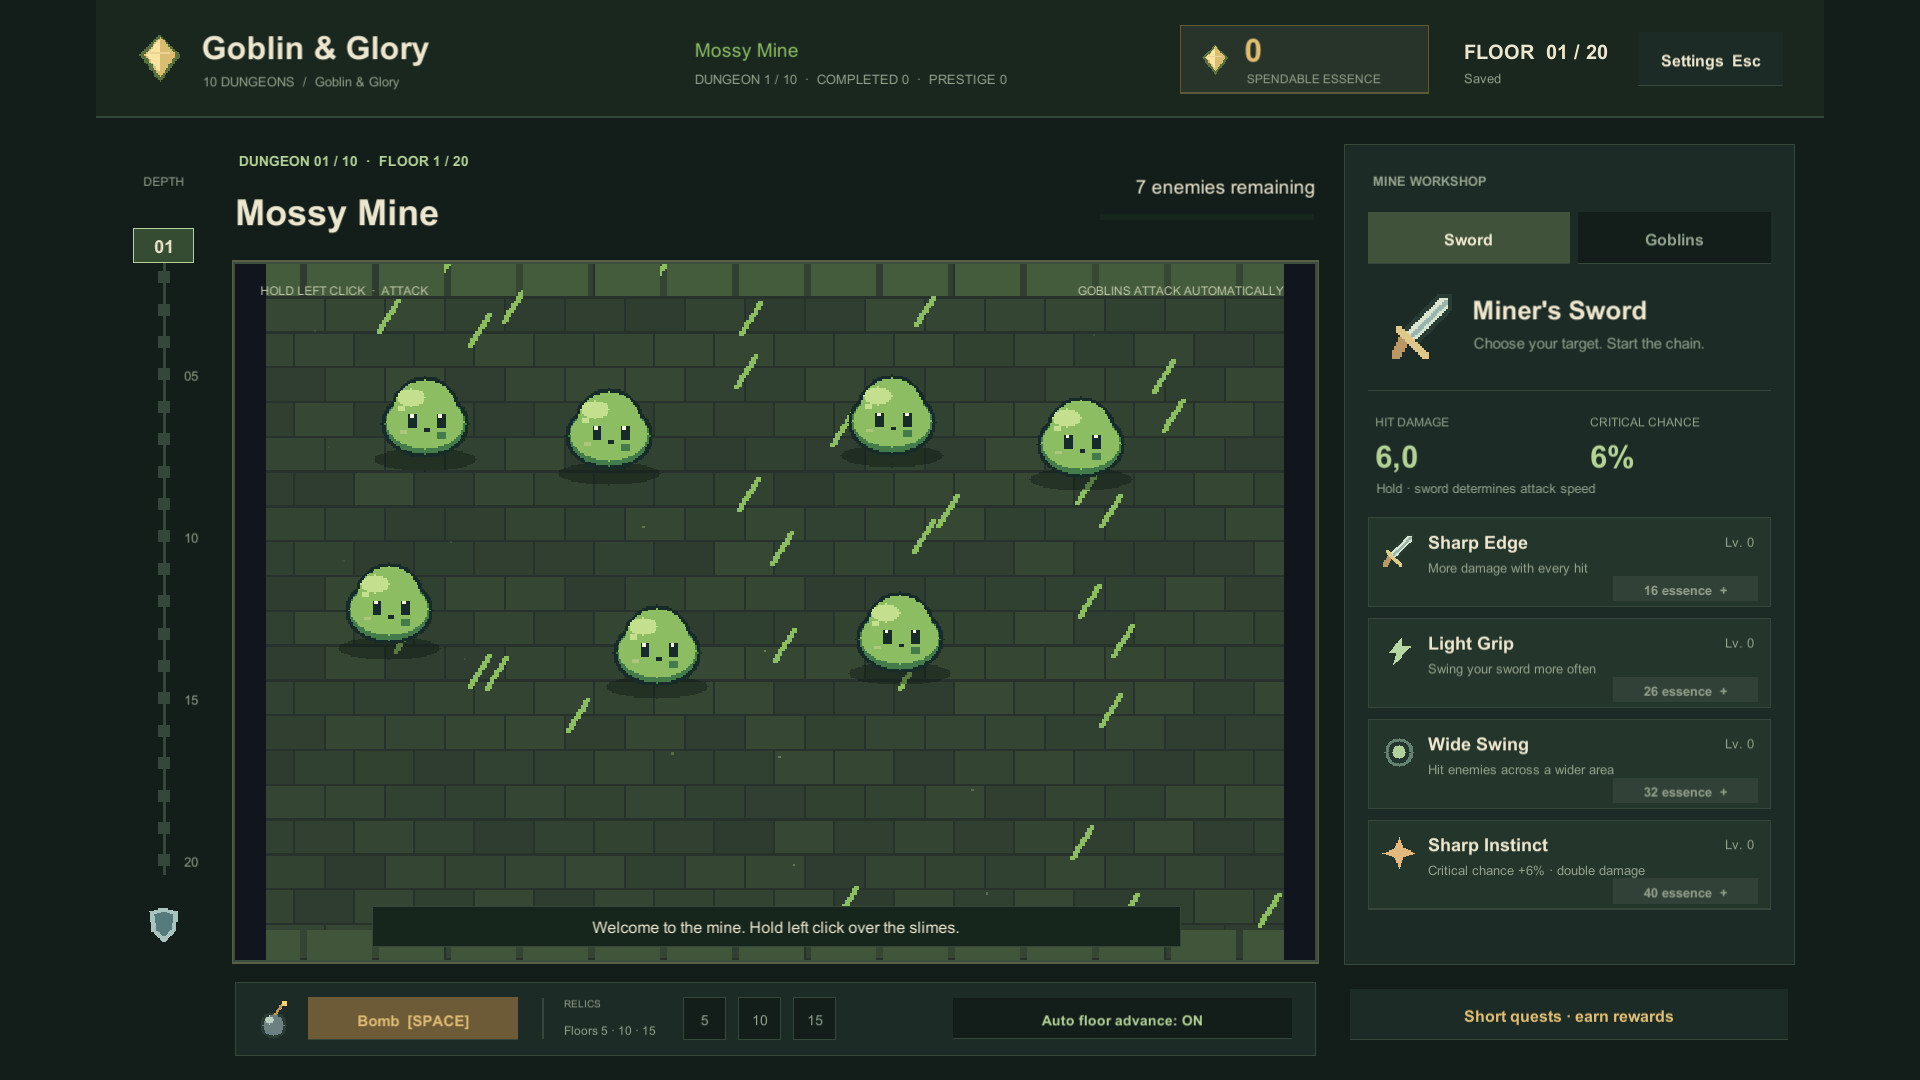Attack the bottom-left slime

[x=388, y=603]
